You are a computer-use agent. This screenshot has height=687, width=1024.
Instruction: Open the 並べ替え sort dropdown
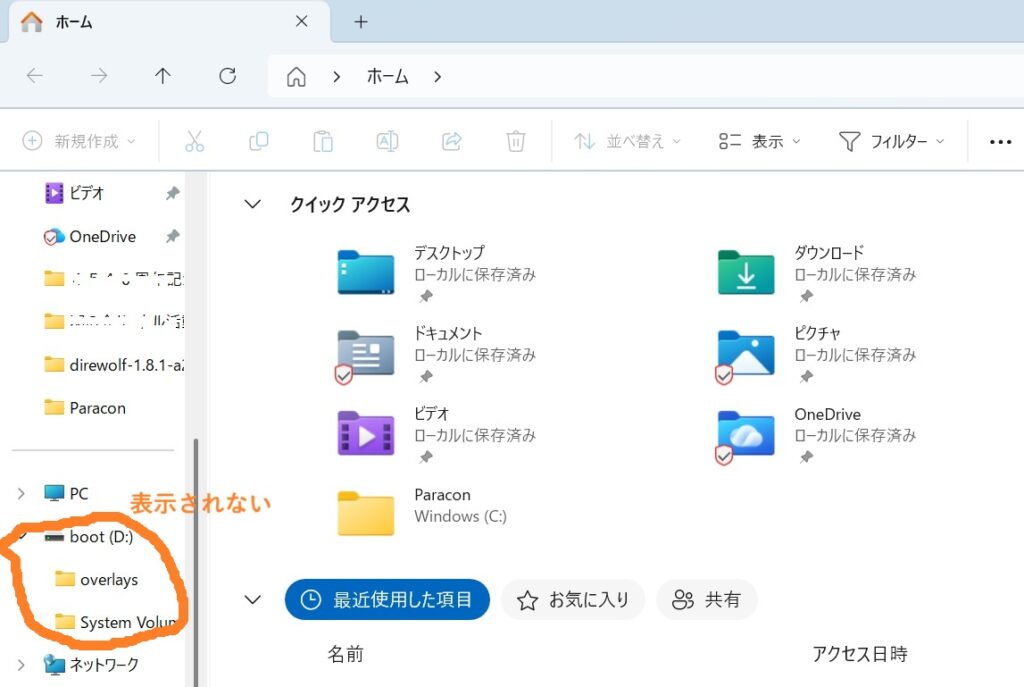tap(627, 142)
